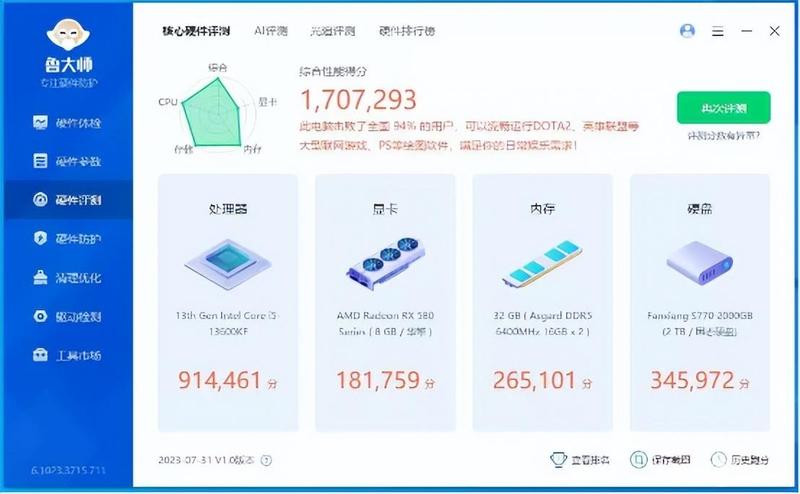Click the 处理器 CPU chip icon

click(228, 263)
